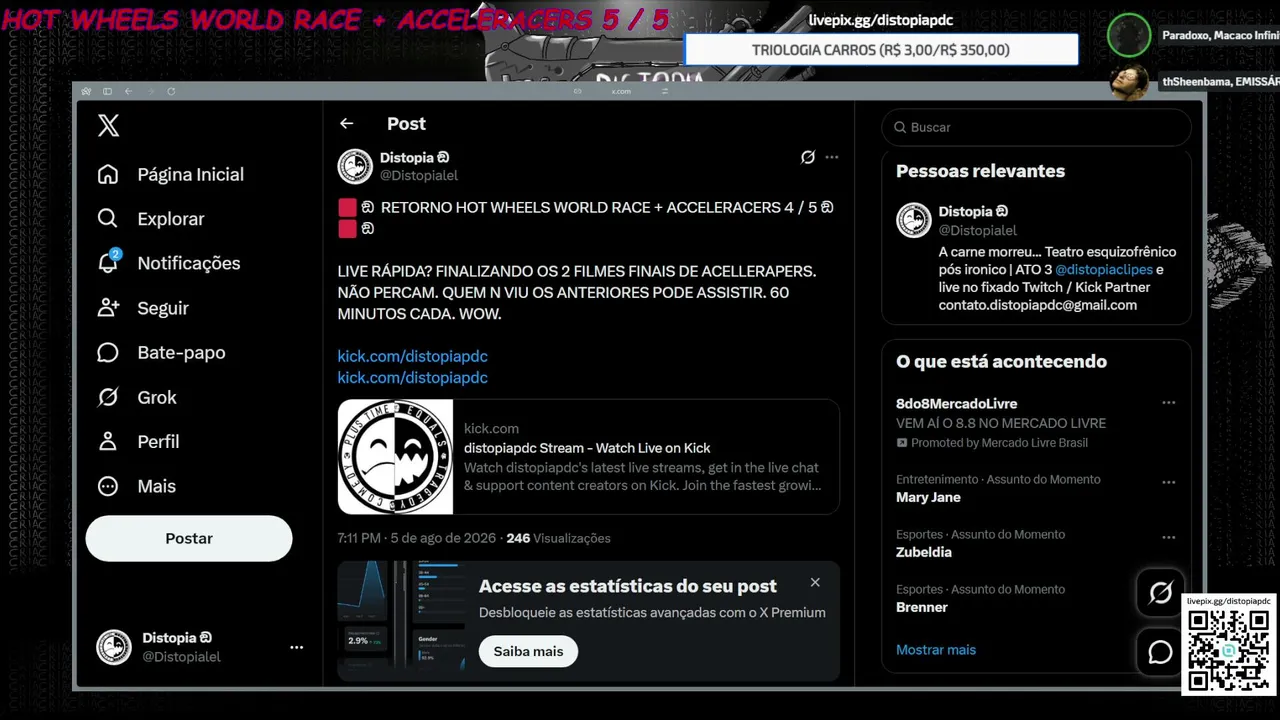Open Página Inicial home icon
This screenshot has width=1280, height=720.
point(108,174)
